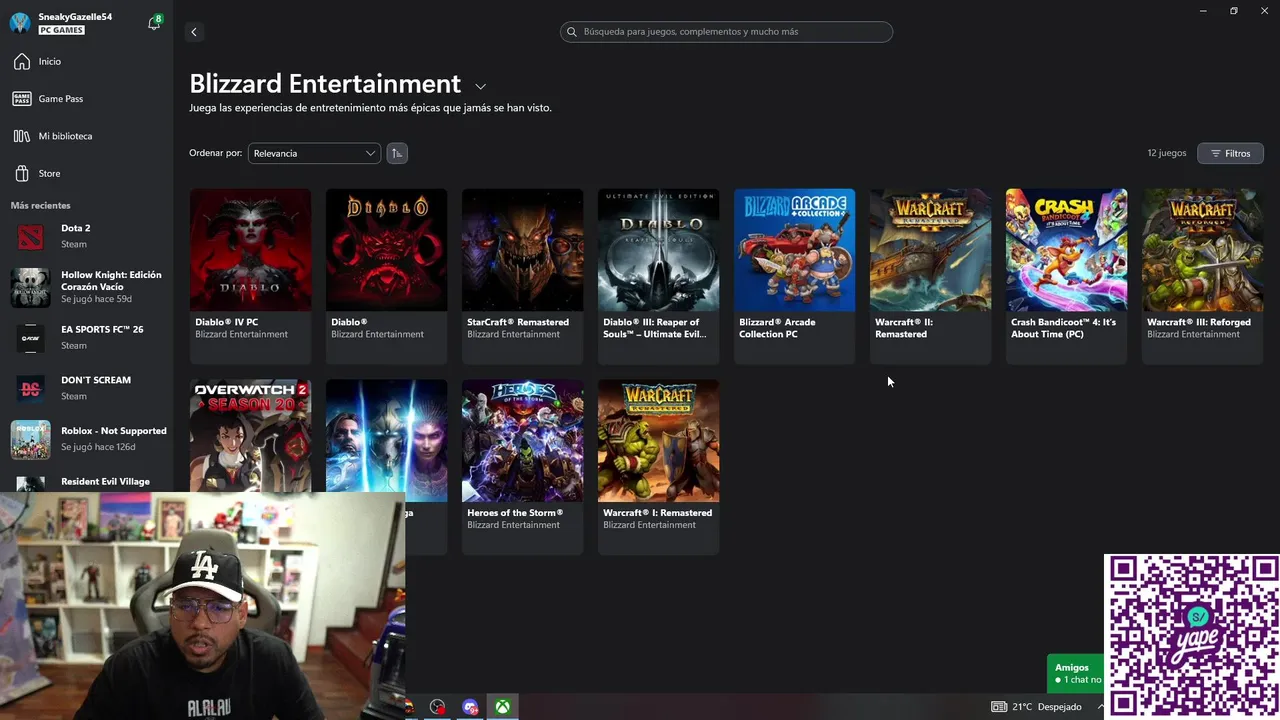Click the search box for games
This screenshot has width=1280, height=720.
tap(726, 32)
